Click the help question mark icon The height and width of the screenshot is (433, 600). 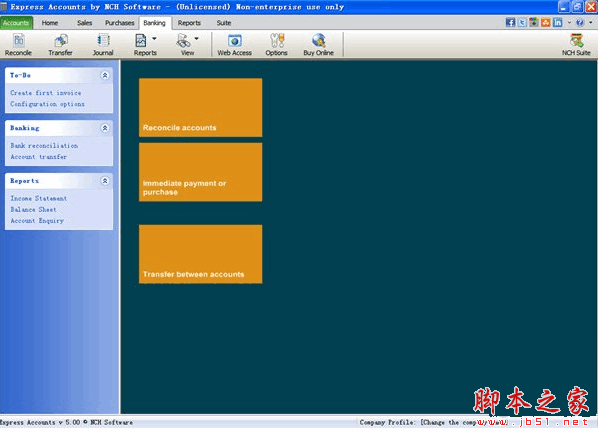[580, 23]
